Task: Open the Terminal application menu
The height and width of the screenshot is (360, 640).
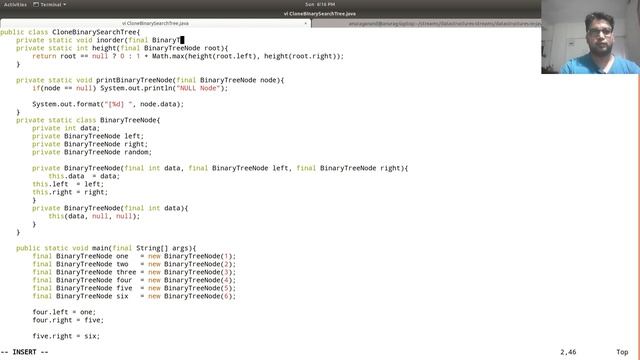Action: point(49,4)
